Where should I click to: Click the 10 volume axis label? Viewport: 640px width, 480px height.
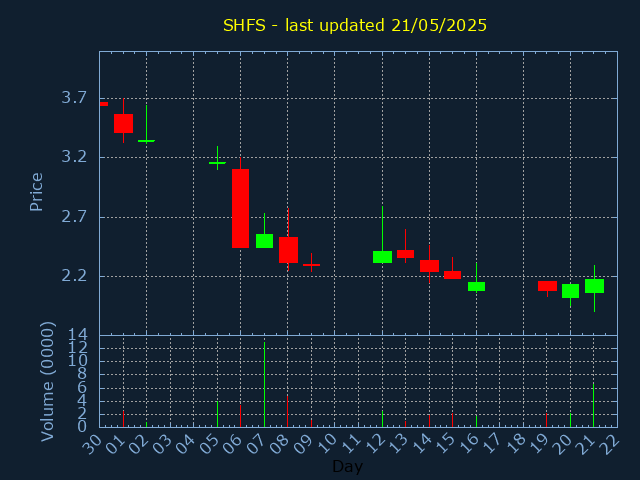tap(77, 361)
